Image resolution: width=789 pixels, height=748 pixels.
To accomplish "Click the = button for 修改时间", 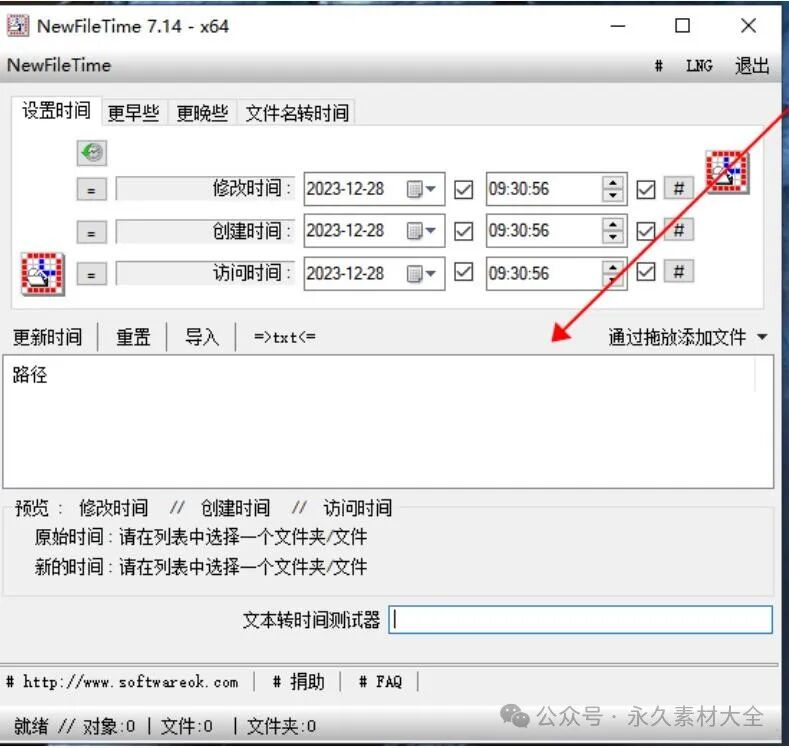I will click(x=92, y=190).
